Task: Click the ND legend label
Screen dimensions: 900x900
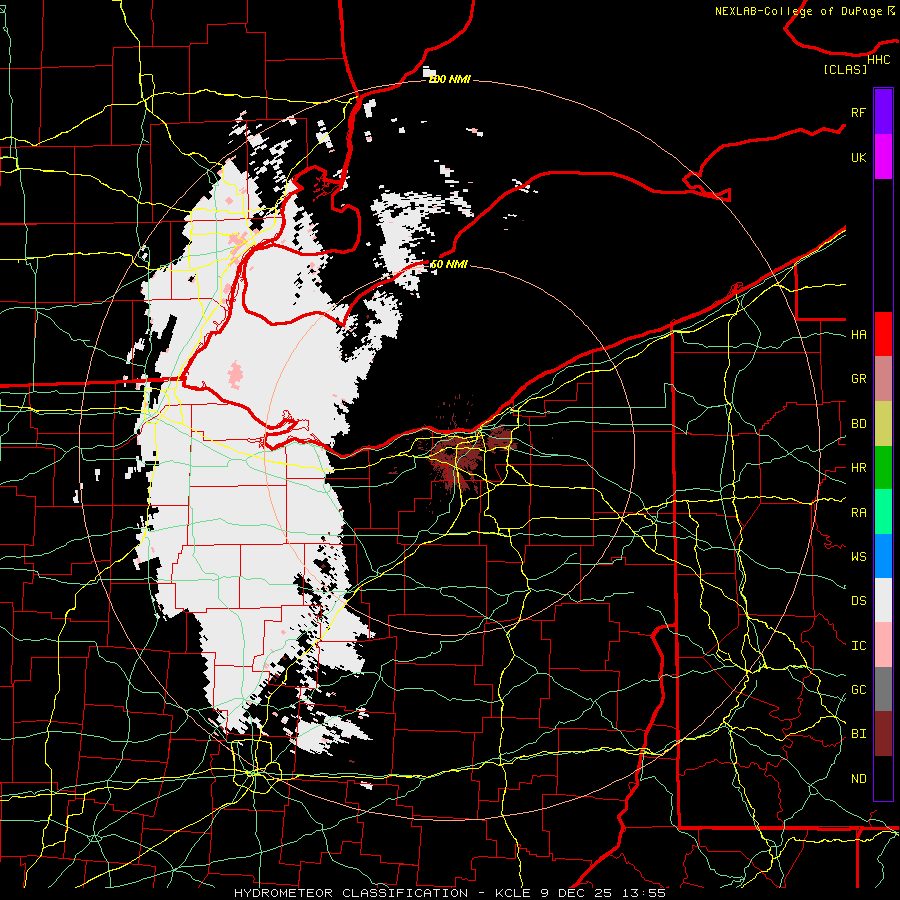Action: tap(858, 778)
